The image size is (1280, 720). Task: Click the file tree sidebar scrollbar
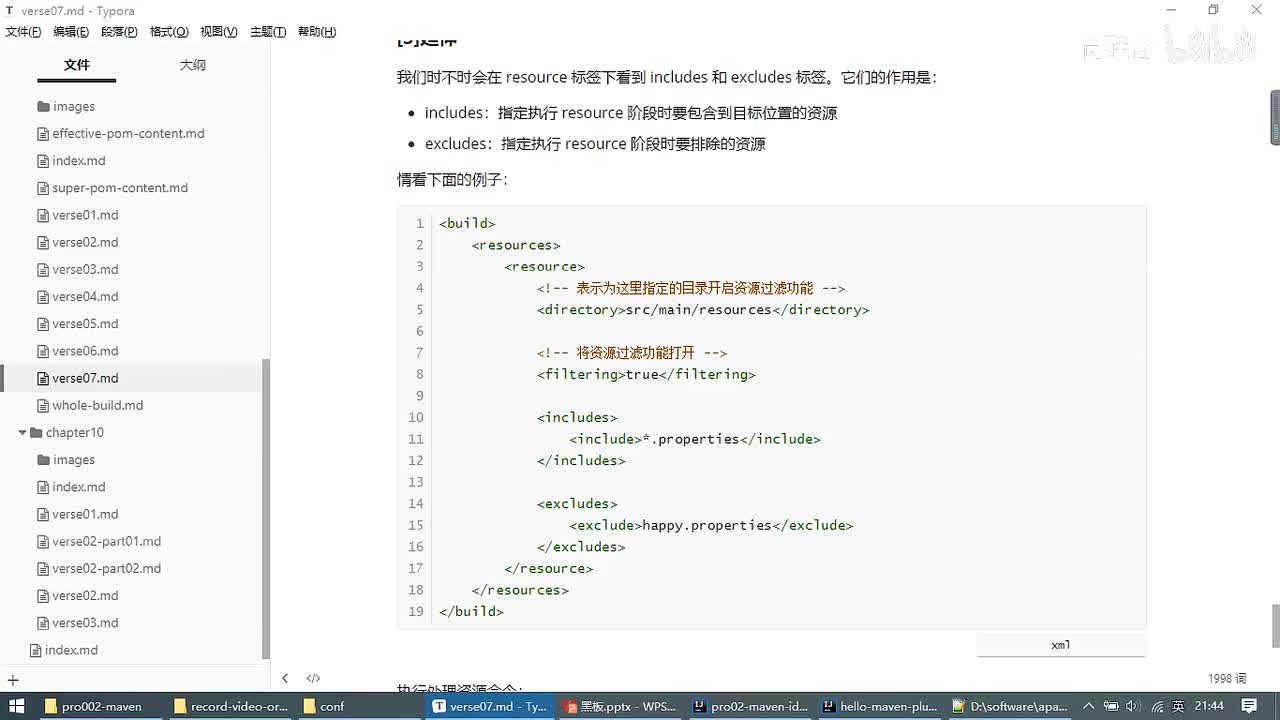[266, 510]
